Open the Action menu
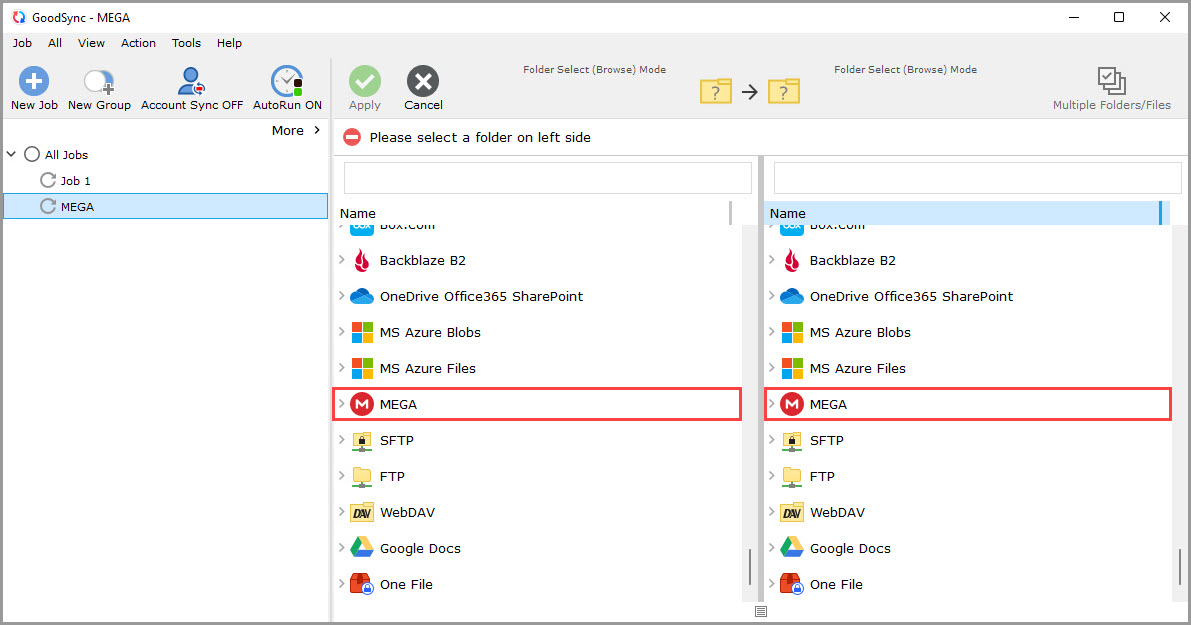The height and width of the screenshot is (625, 1191). (138, 43)
